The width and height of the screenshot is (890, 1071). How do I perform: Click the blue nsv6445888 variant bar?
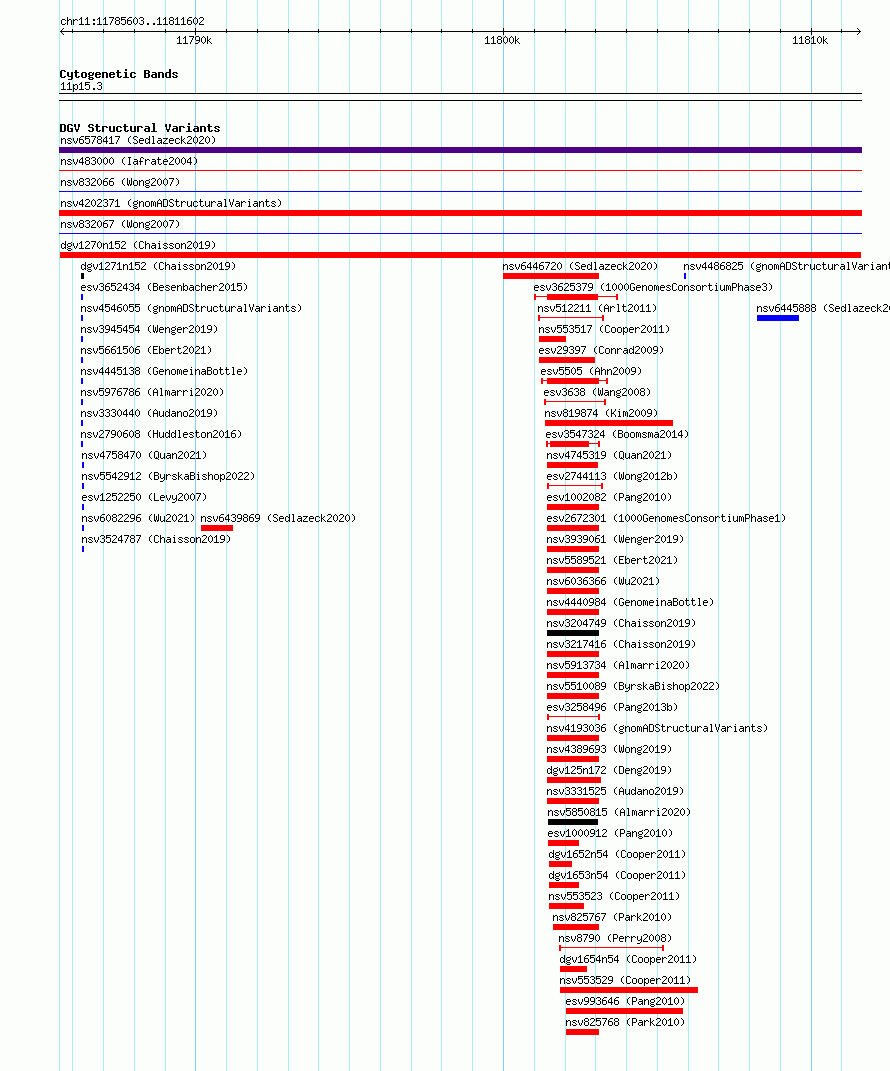pos(778,318)
